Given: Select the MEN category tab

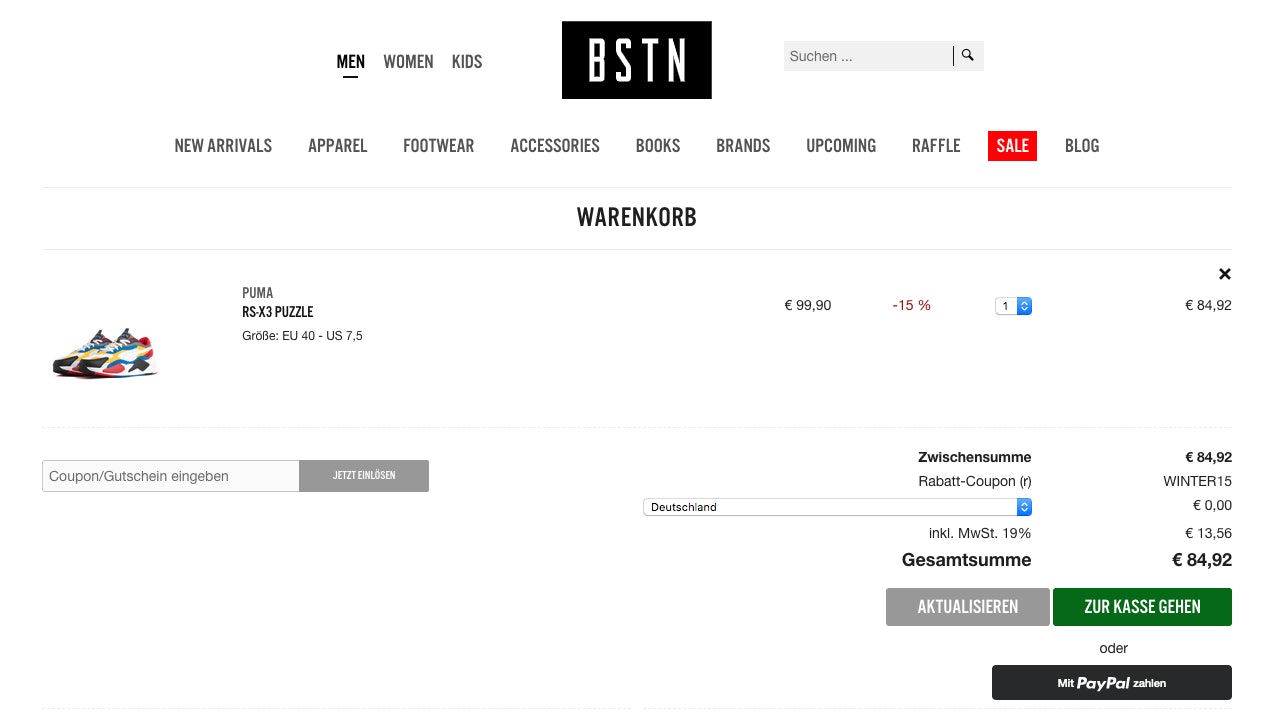Looking at the screenshot, I should (350, 62).
